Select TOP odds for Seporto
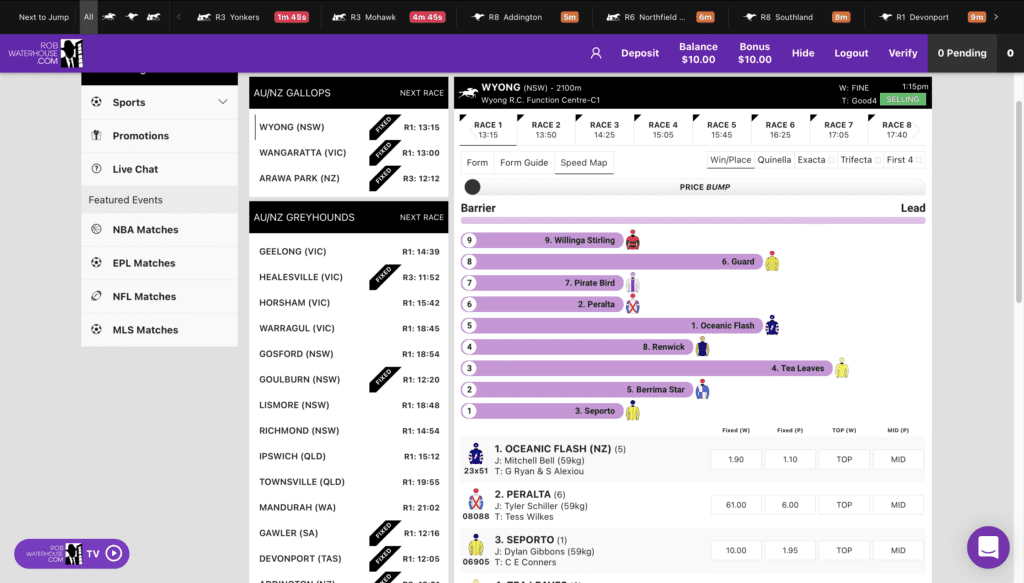Viewport: 1024px width, 583px height. click(844, 551)
